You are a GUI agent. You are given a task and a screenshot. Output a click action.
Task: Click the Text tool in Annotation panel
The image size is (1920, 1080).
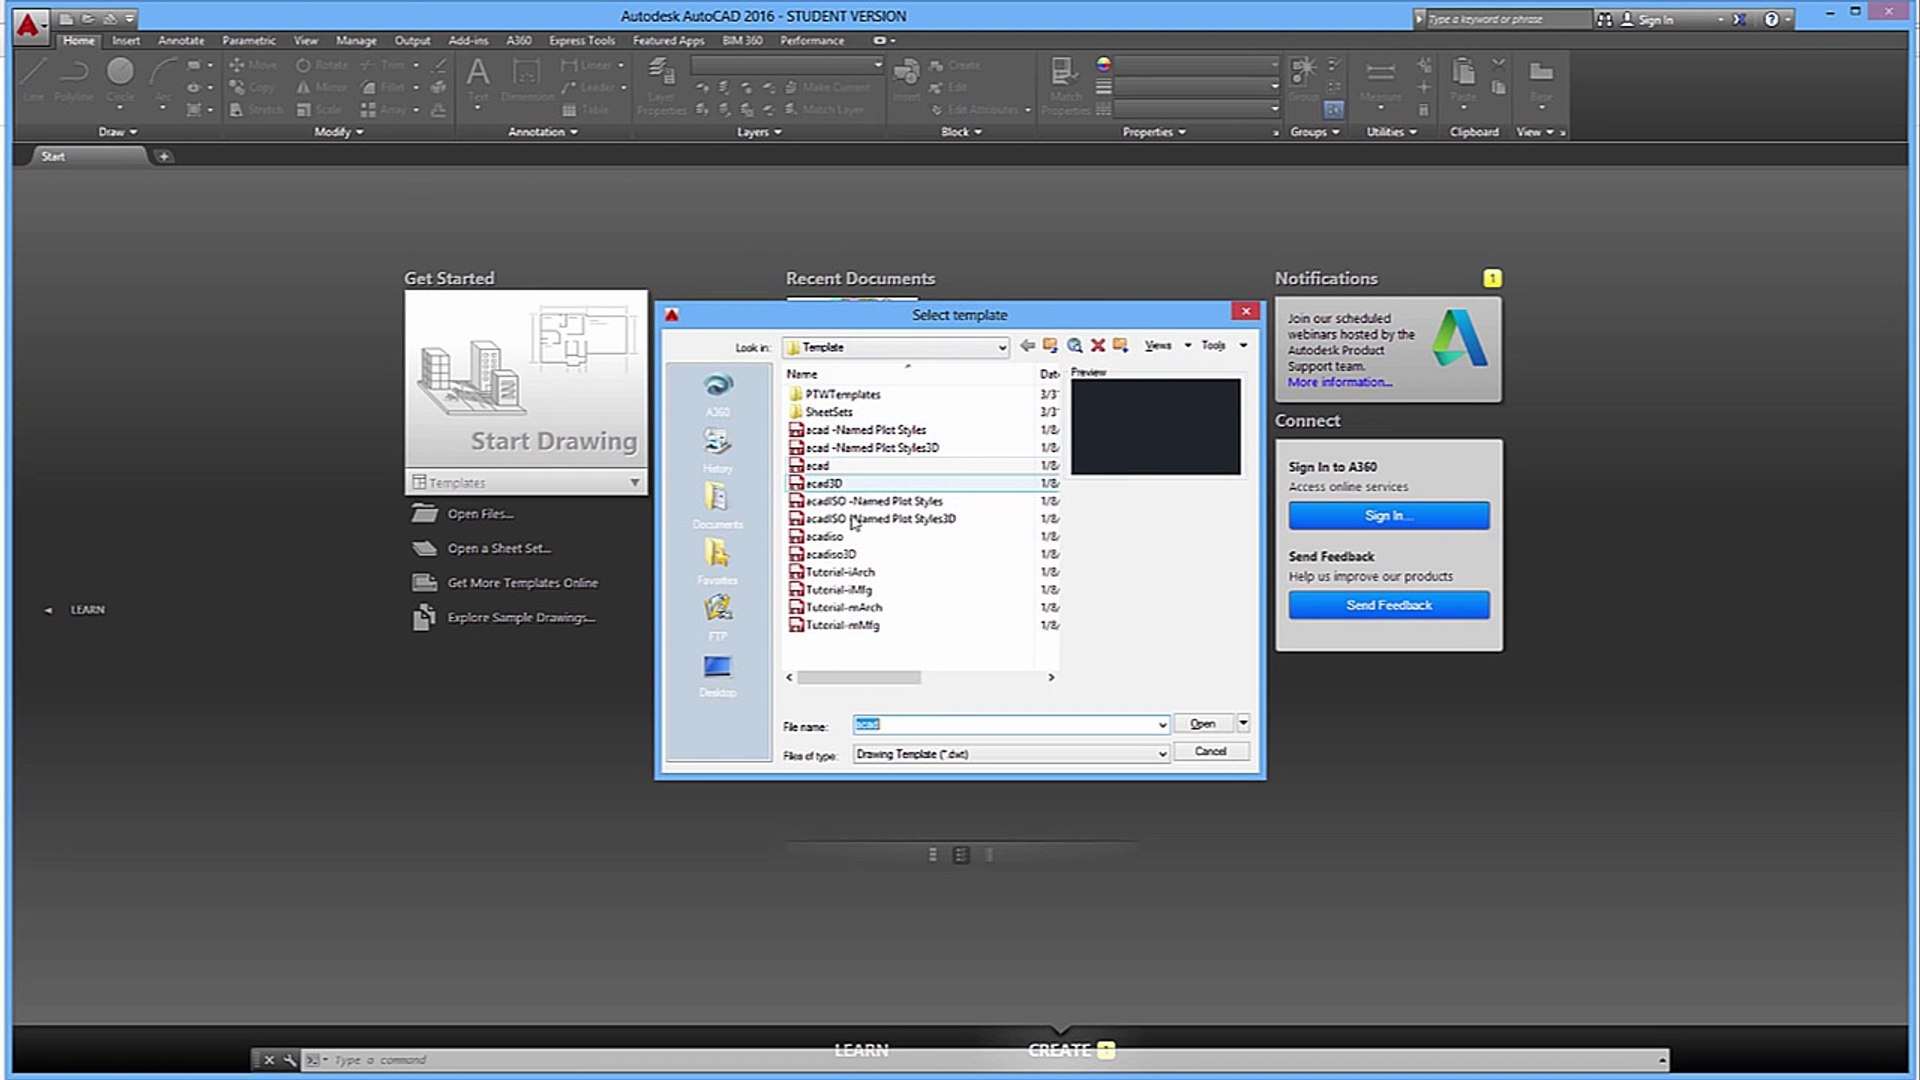pos(478,79)
